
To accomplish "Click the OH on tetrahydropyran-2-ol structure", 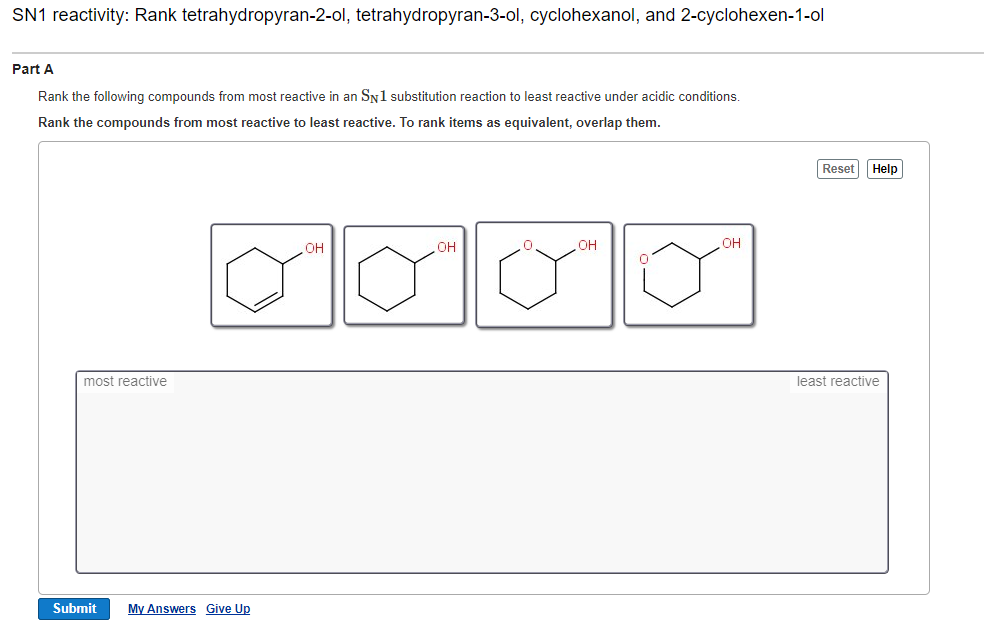I will coord(584,245).
